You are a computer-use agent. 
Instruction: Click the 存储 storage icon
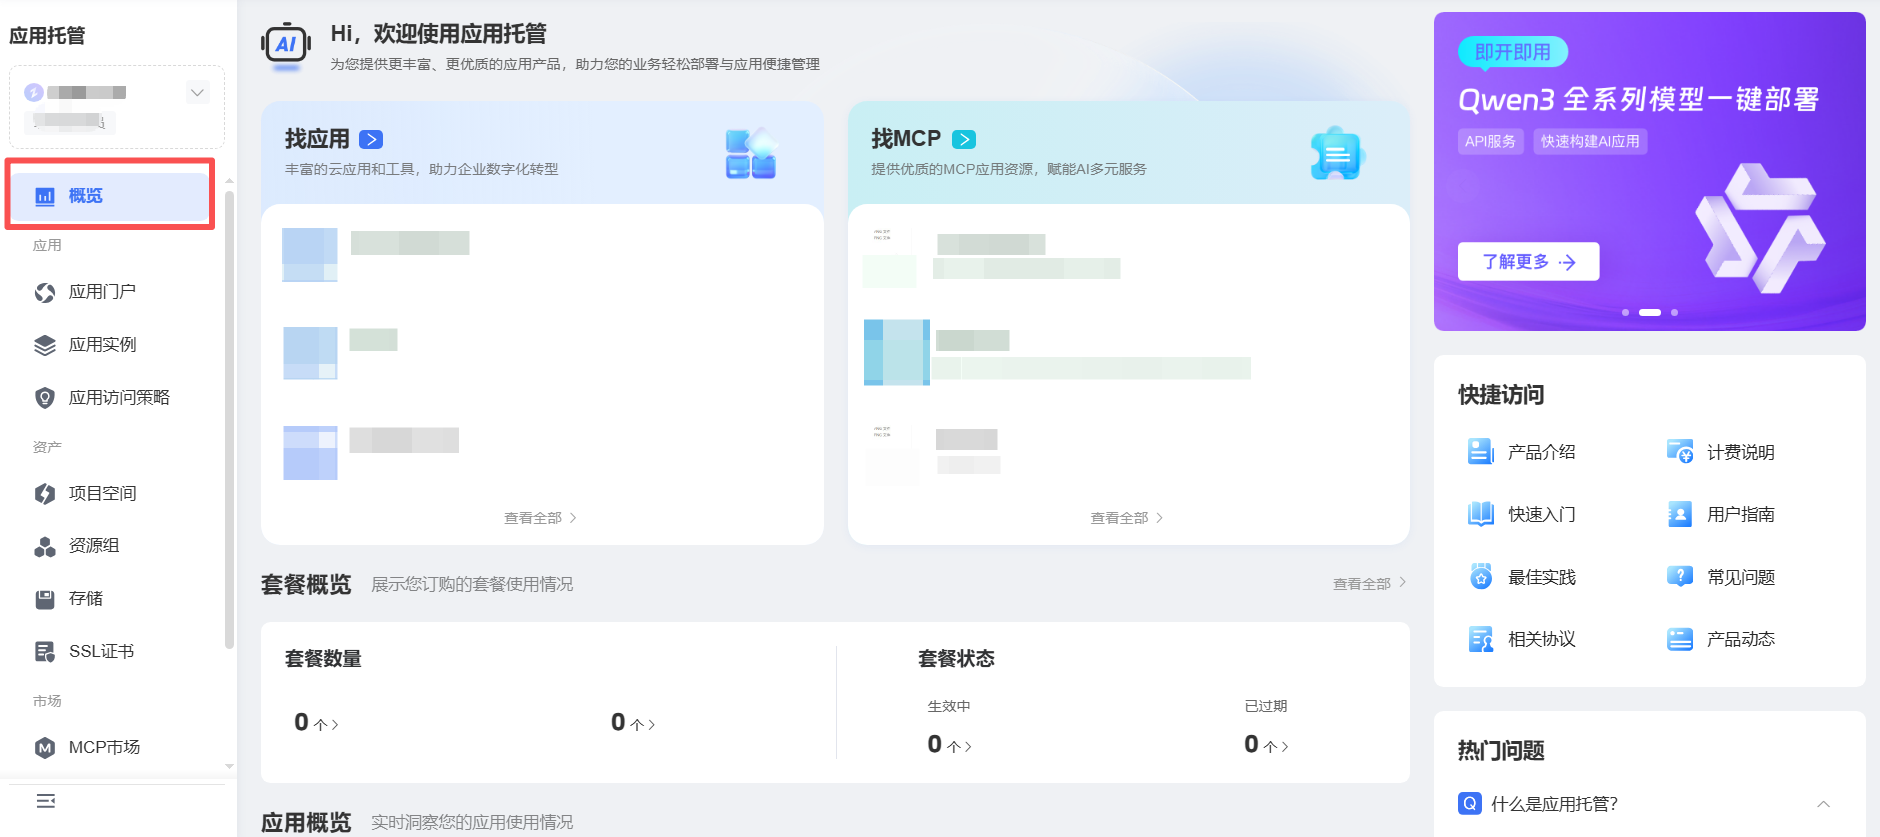[x=45, y=599]
